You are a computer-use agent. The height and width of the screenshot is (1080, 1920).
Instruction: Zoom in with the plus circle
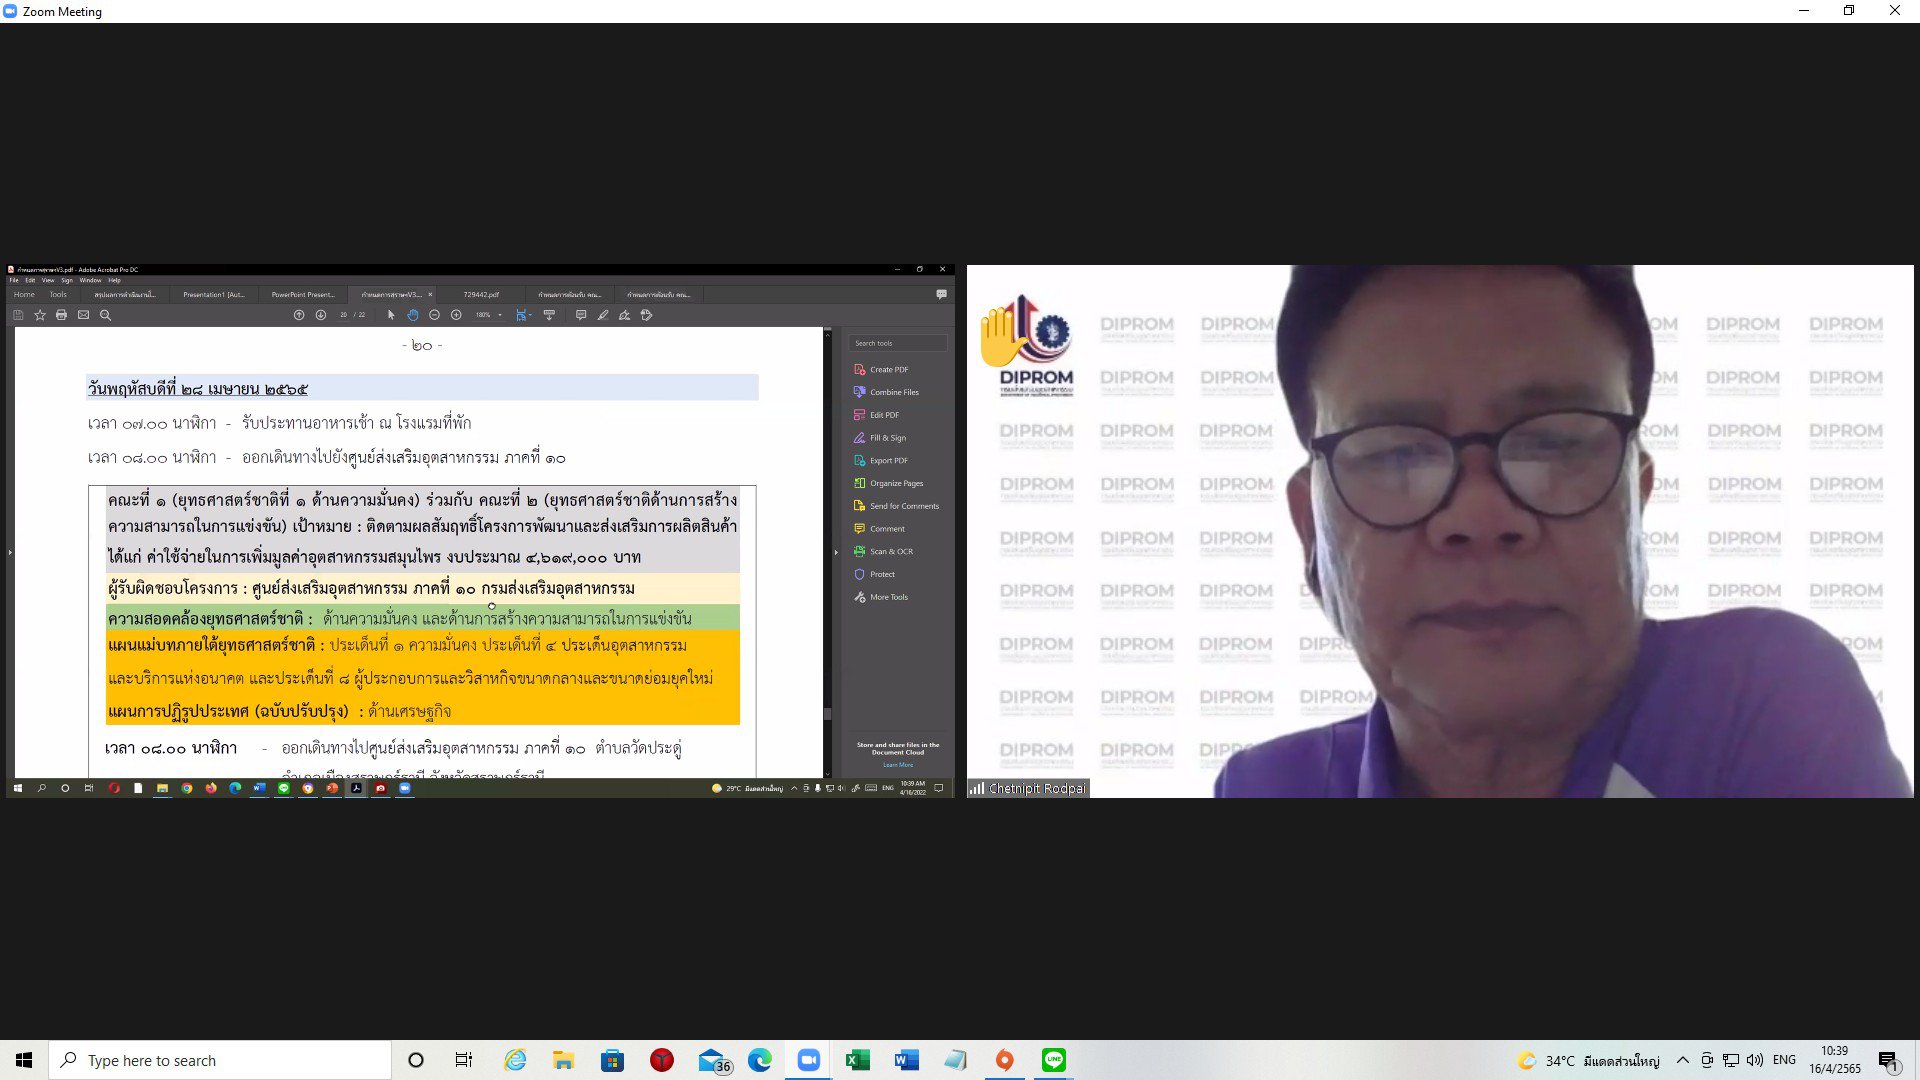(456, 315)
